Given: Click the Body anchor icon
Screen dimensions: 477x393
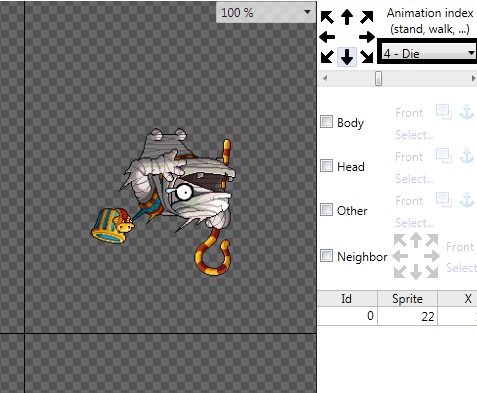Looking at the screenshot, I should [x=467, y=112].
